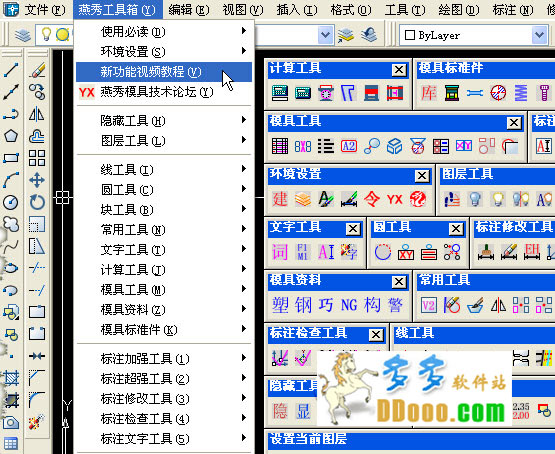Select the Line tool in left toolbar
Screen dimensions: 555x454
(x=11, y=70)
